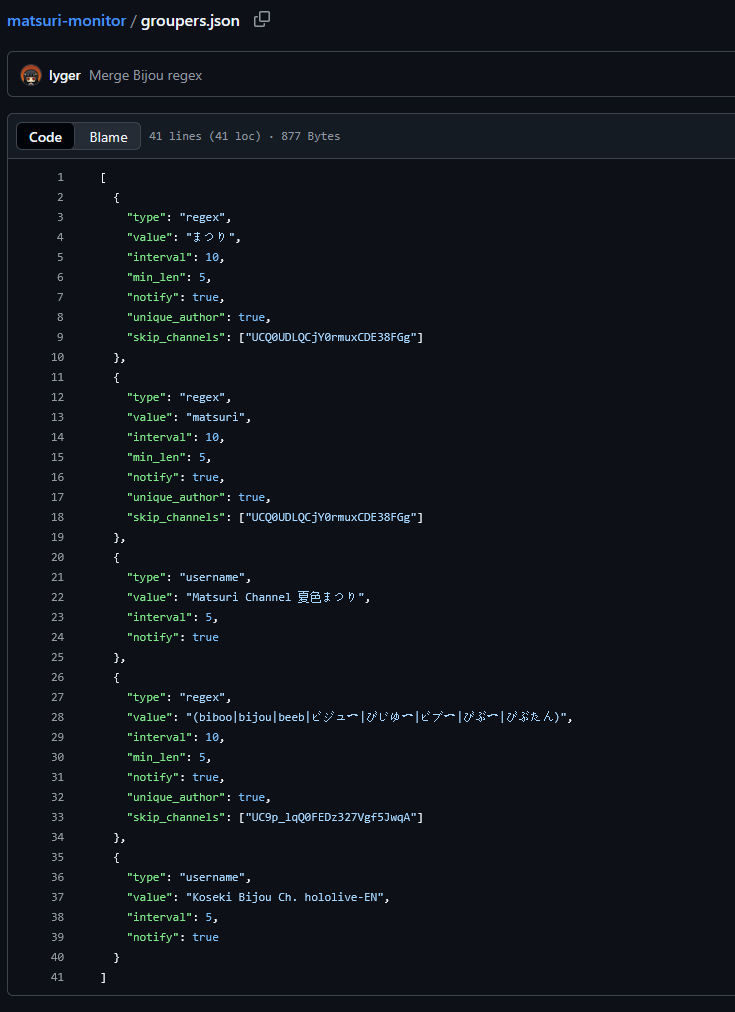The height and width of the screenshot is (1012, 735).
Task: Click "regex" type on line 27
Action: pos(202,697)
